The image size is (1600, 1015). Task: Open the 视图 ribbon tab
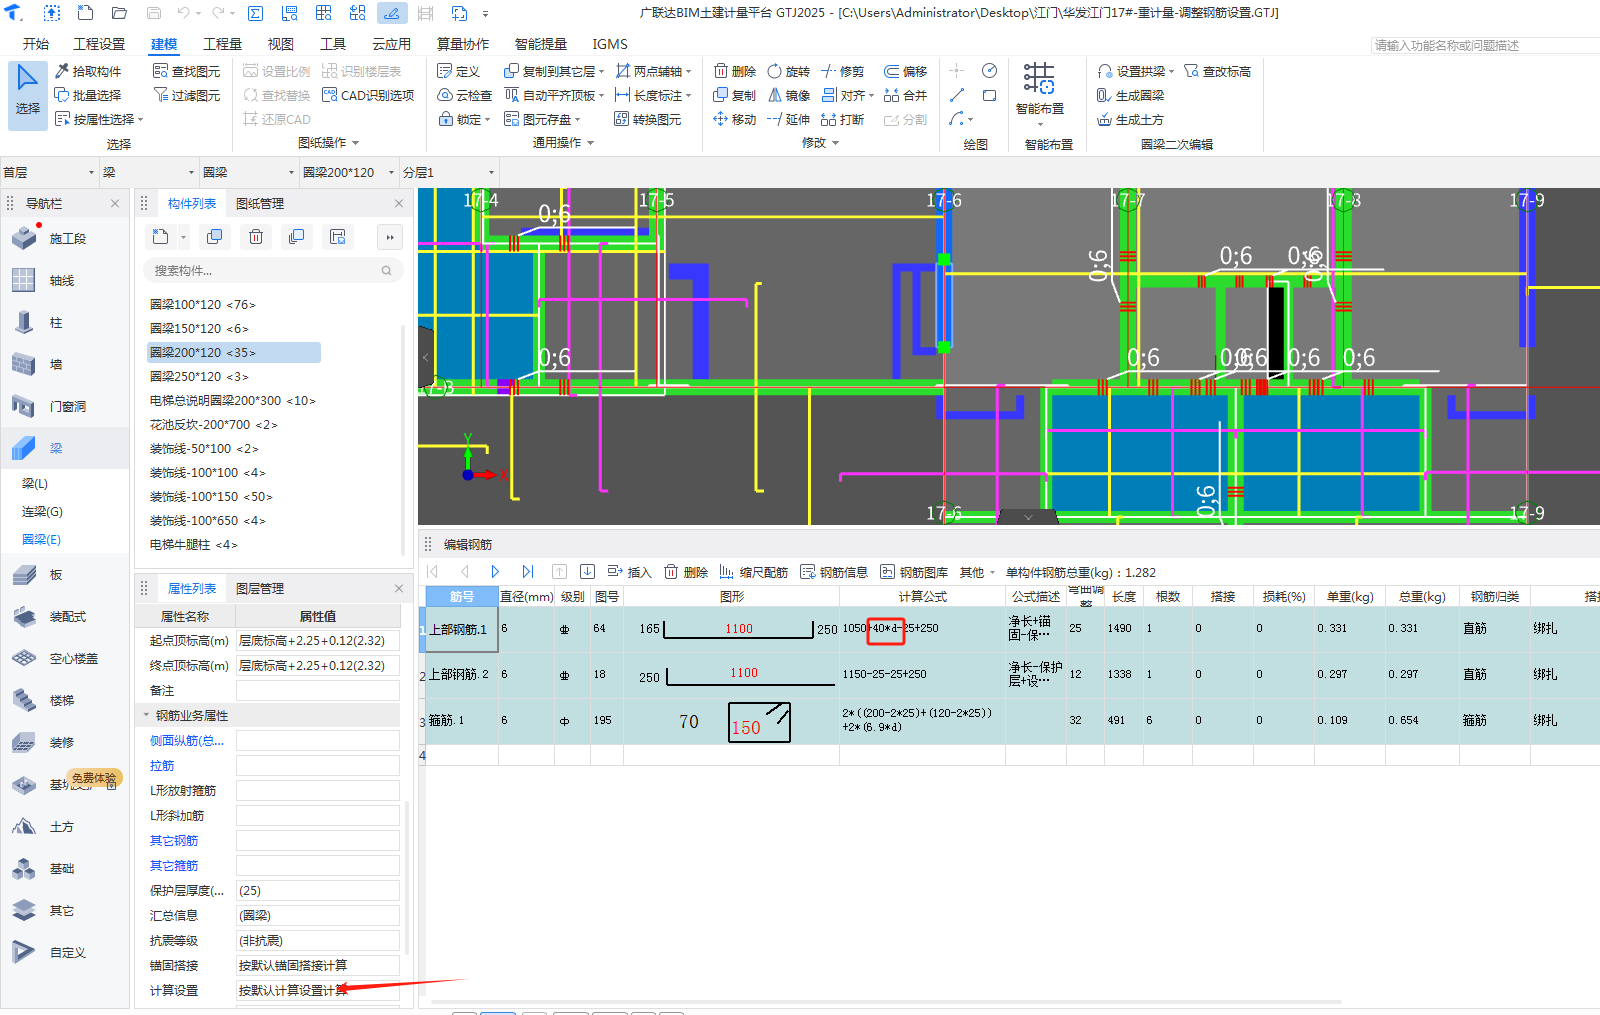coord(281,44)
